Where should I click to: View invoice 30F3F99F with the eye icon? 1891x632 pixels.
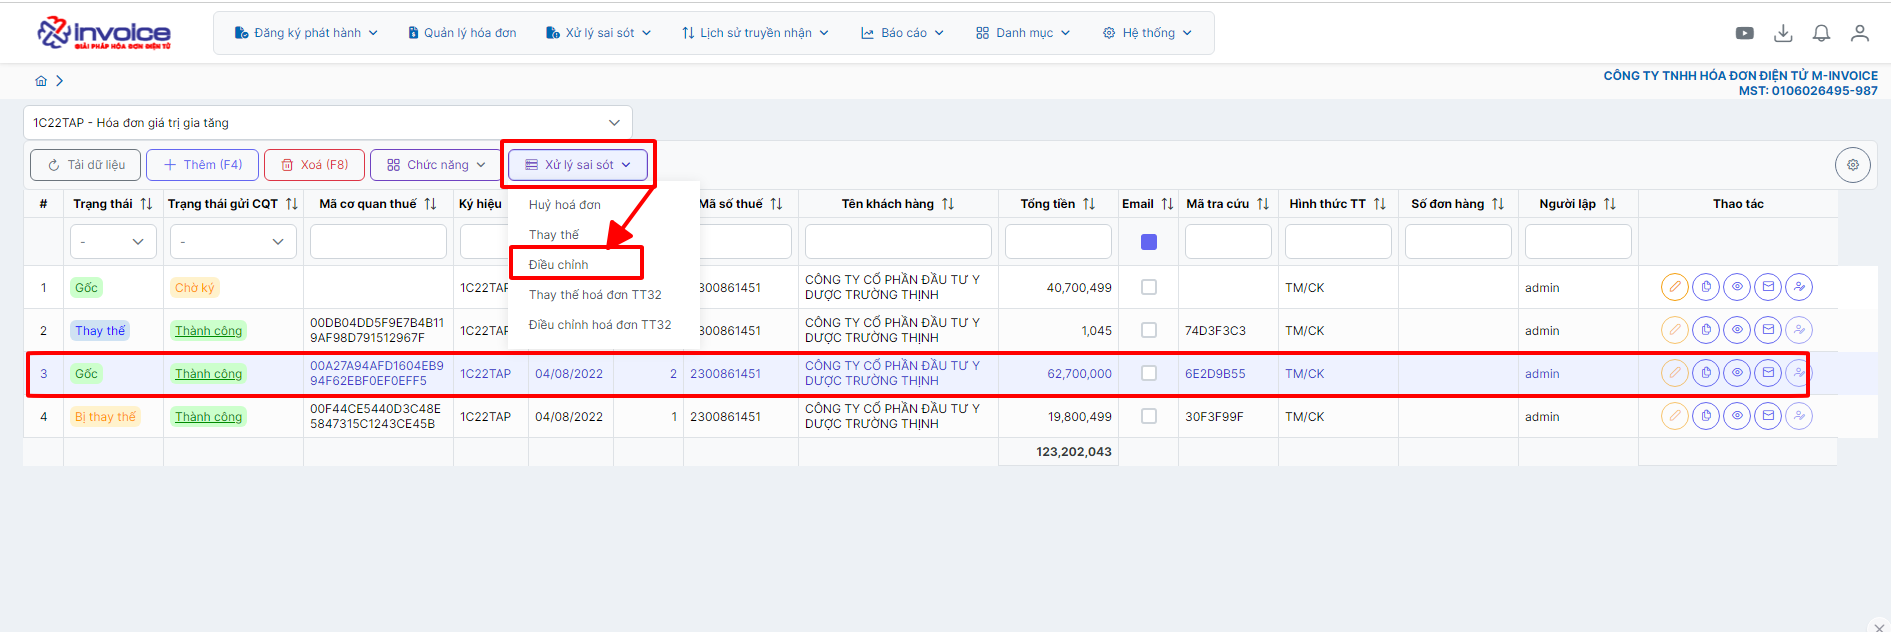coord(1737,416)
